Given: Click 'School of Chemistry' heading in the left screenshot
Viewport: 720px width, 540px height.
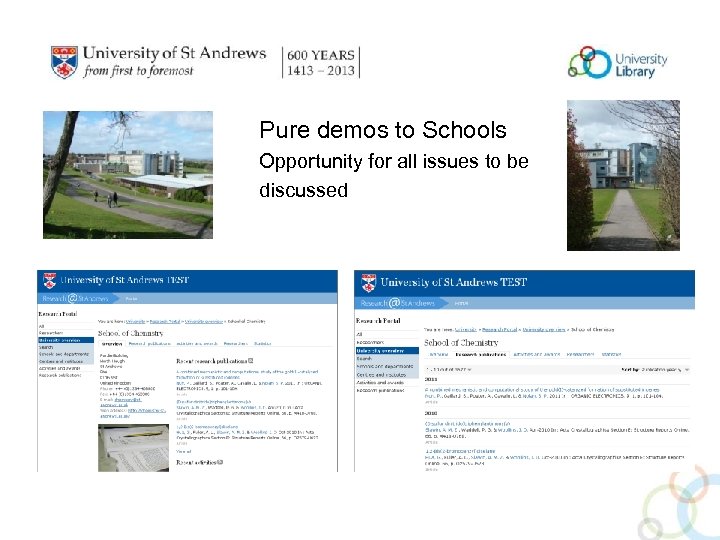Looking at the screenshot, I should coord(130,333).
